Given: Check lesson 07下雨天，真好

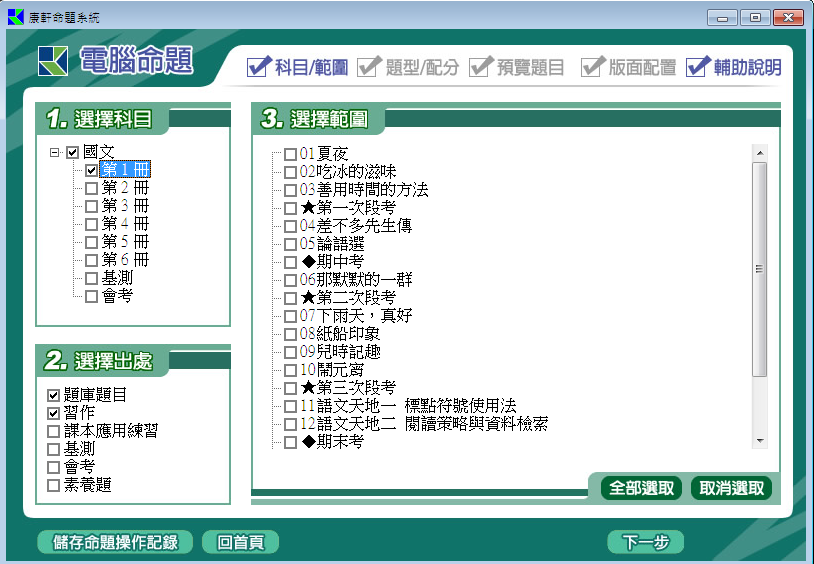Looking at the screenshot, I should pos(290,316).
